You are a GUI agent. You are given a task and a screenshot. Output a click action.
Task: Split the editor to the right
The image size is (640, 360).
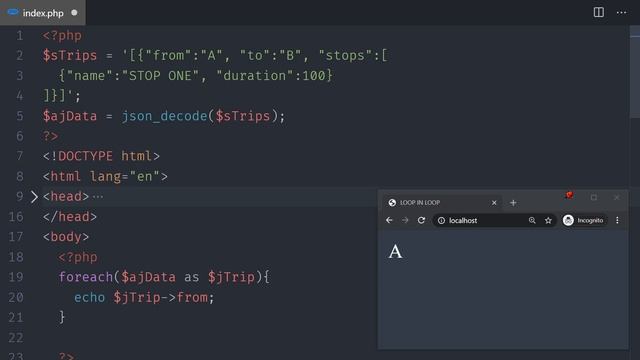pyautogui.click(x=598, y=13)
